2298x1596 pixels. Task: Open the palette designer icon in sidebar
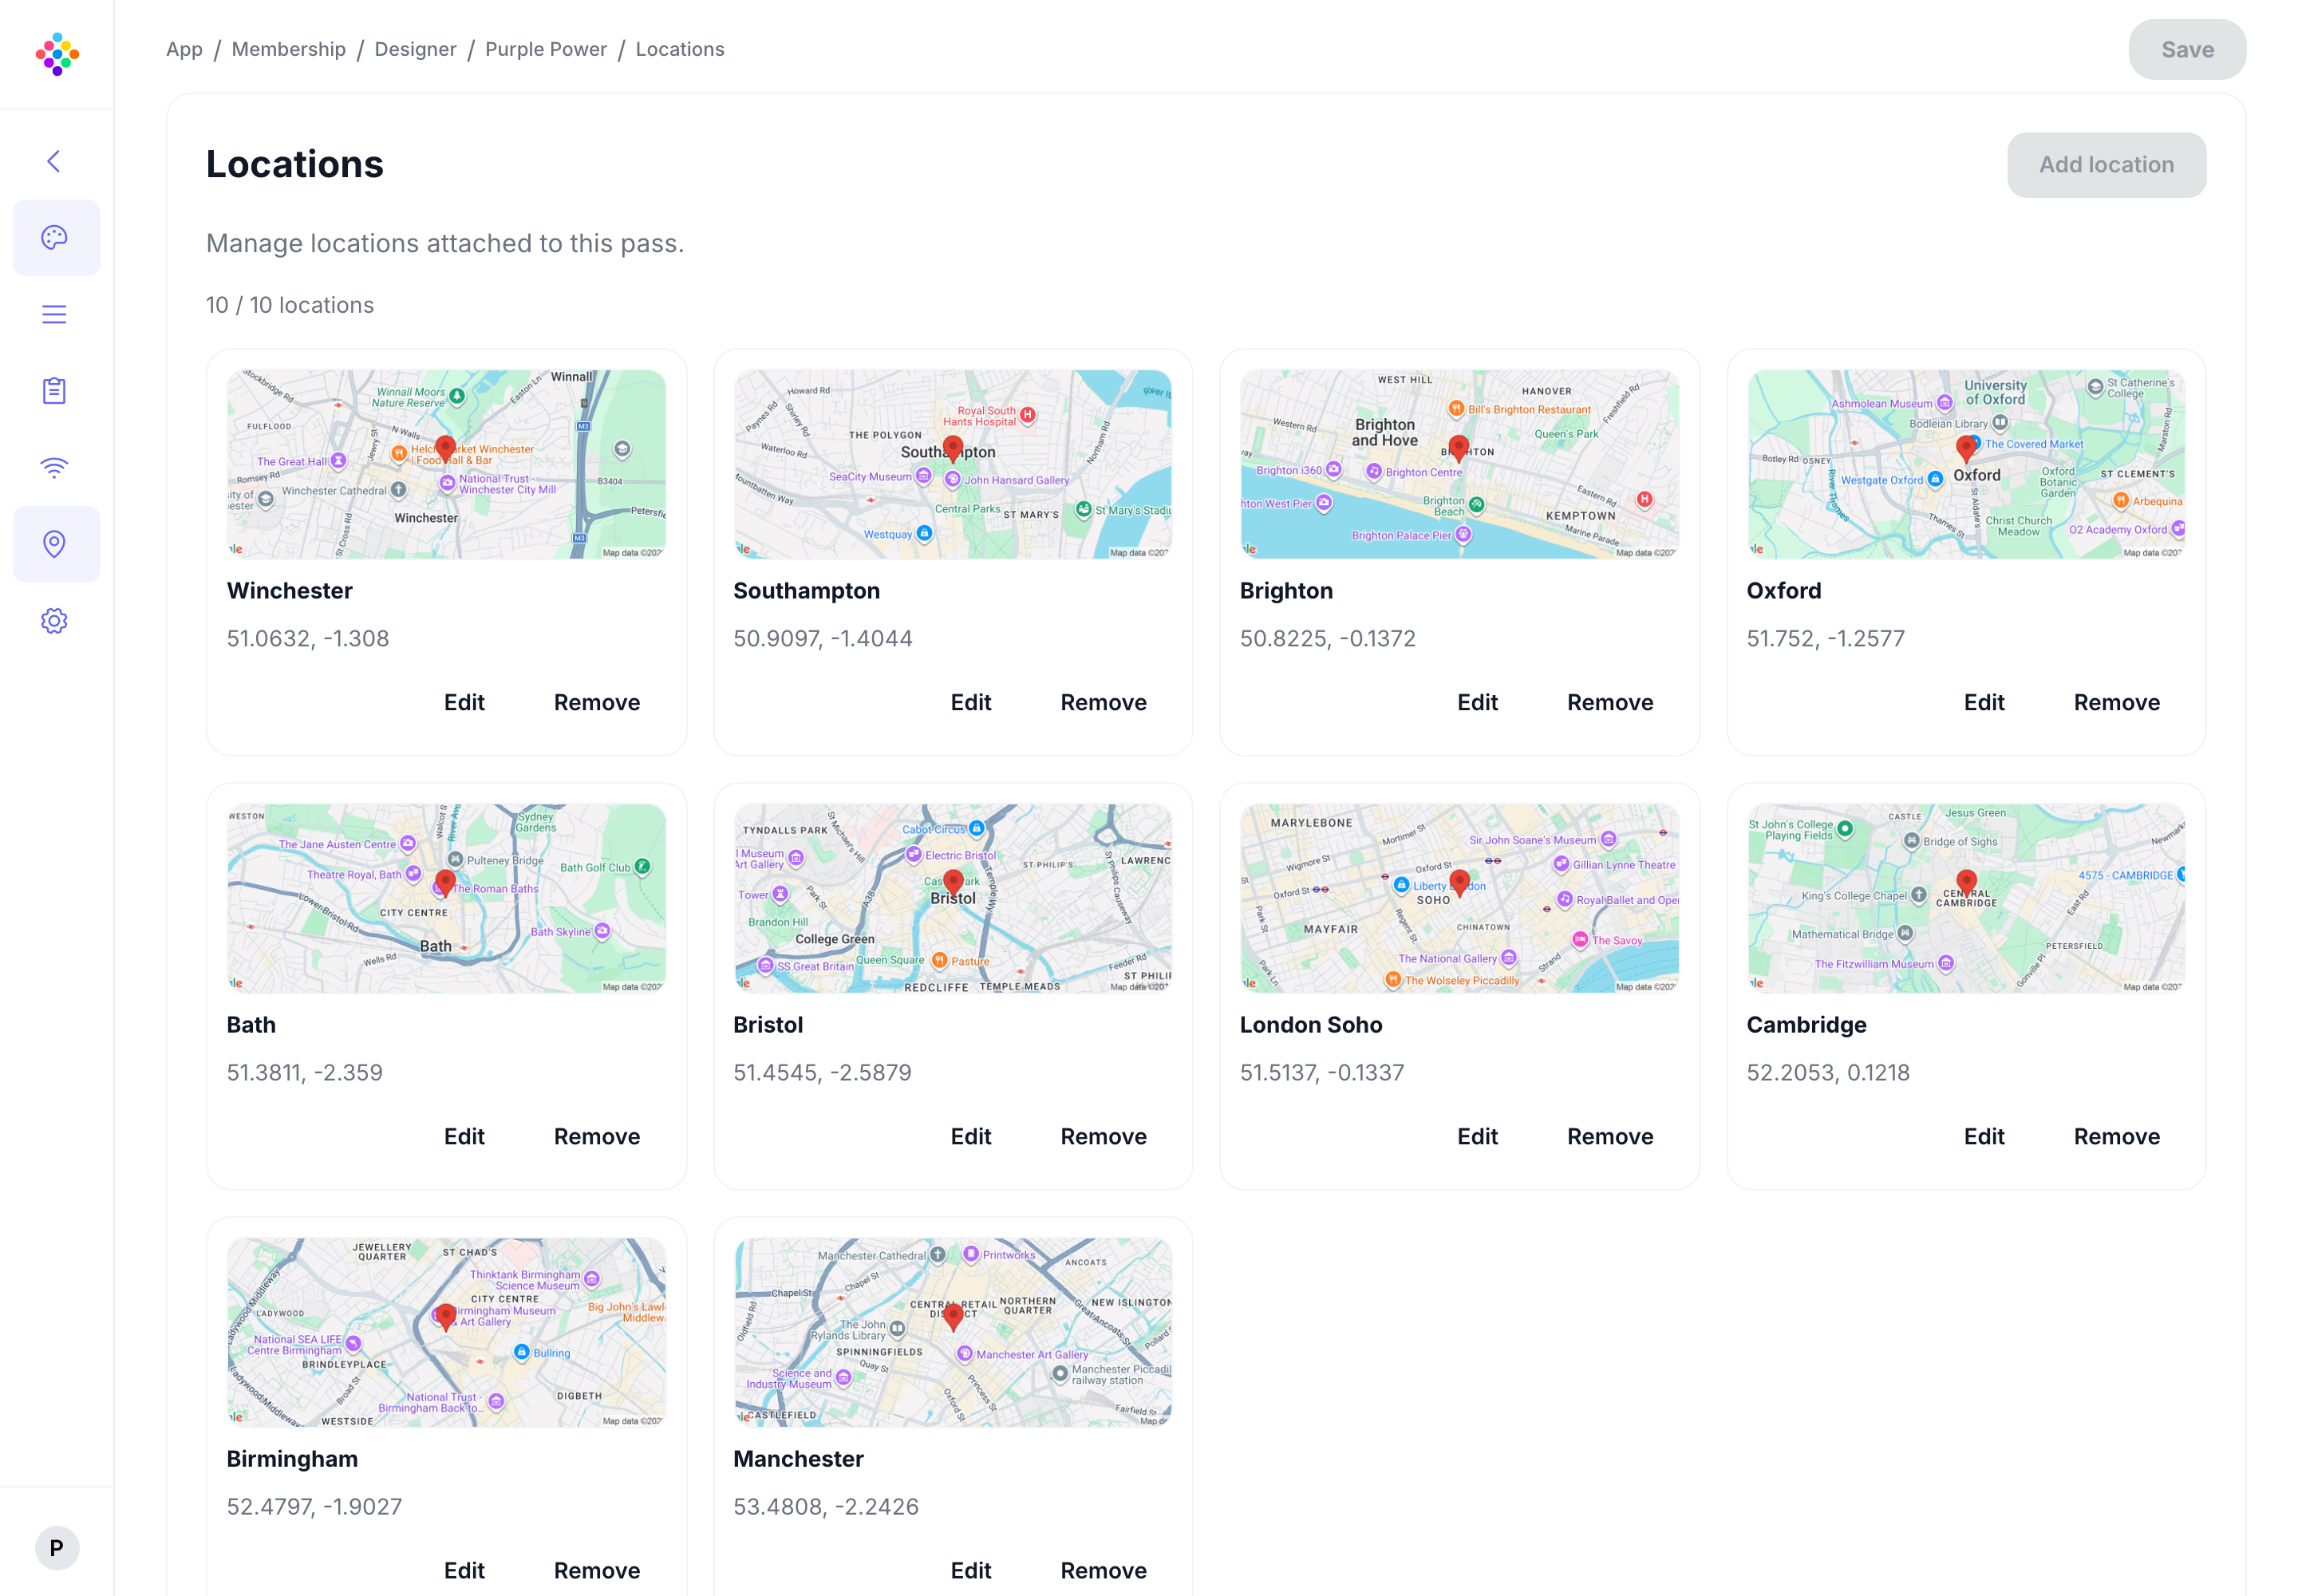click(55, 237)
